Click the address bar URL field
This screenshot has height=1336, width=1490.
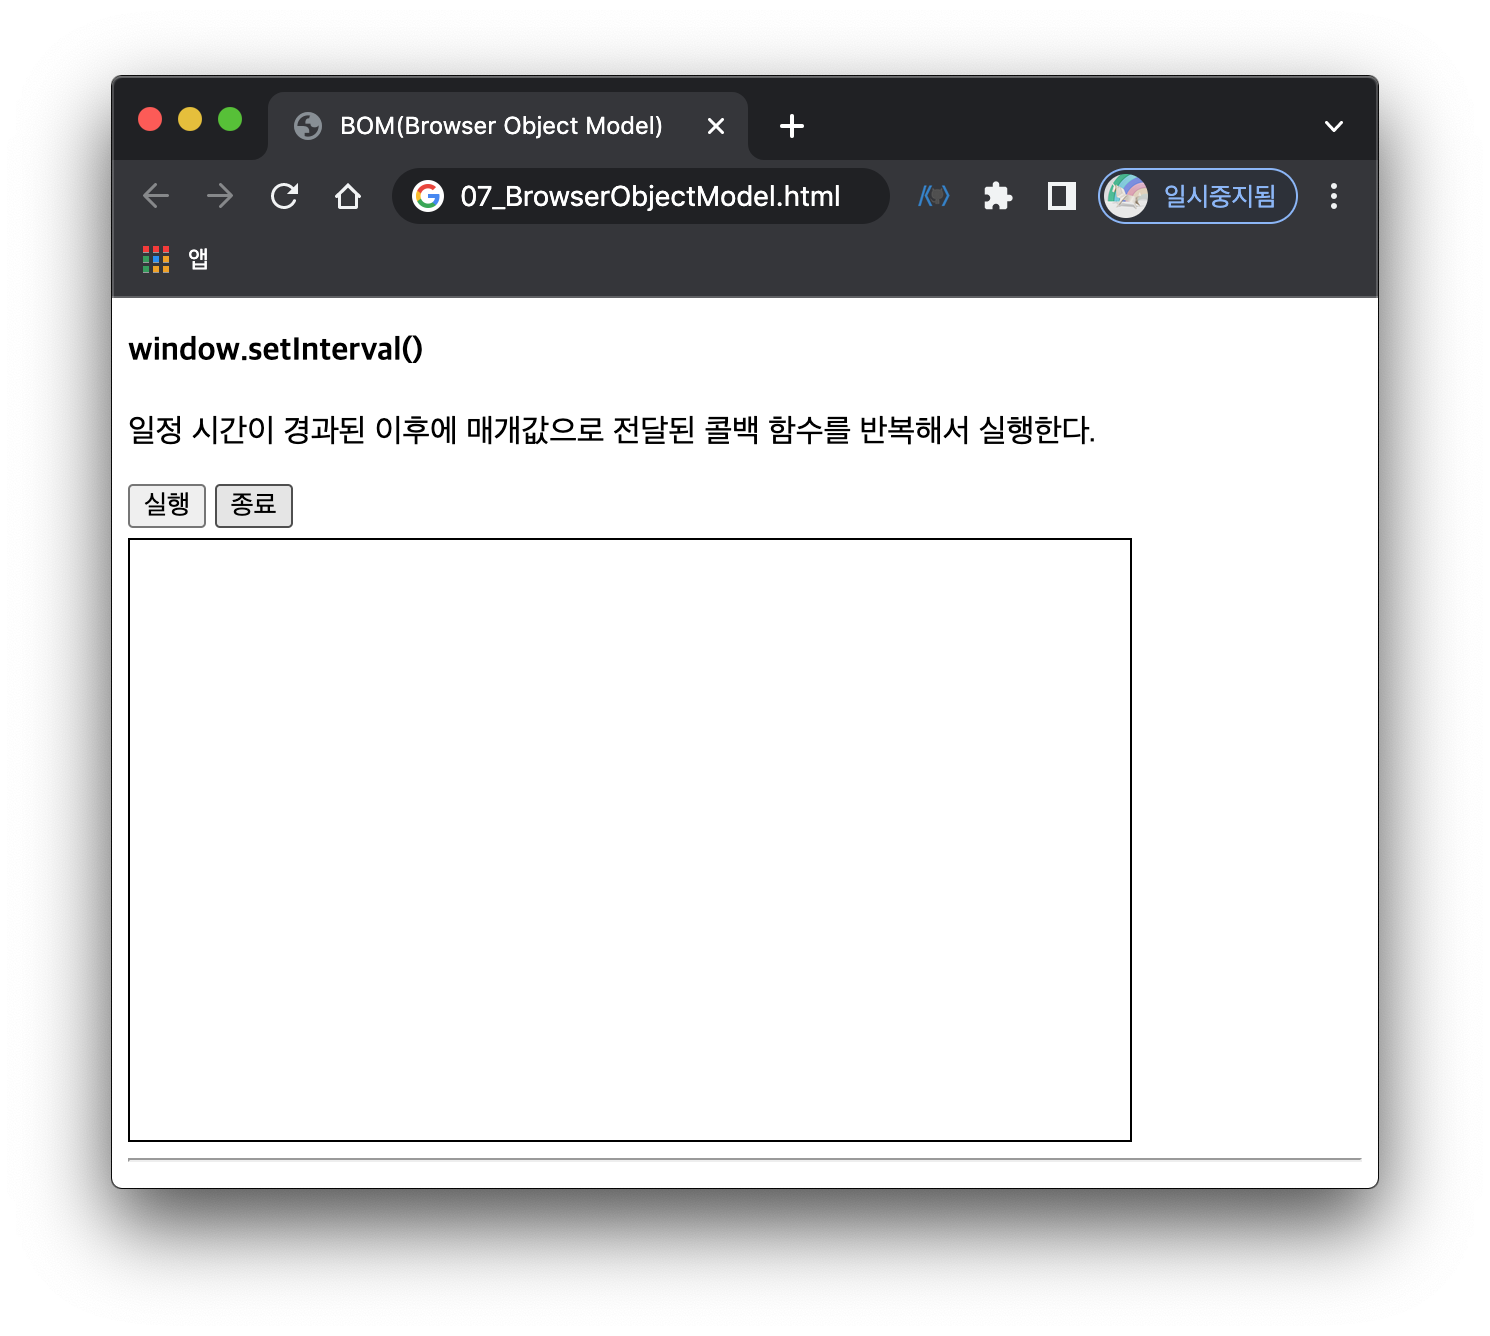tap(640, 196)
